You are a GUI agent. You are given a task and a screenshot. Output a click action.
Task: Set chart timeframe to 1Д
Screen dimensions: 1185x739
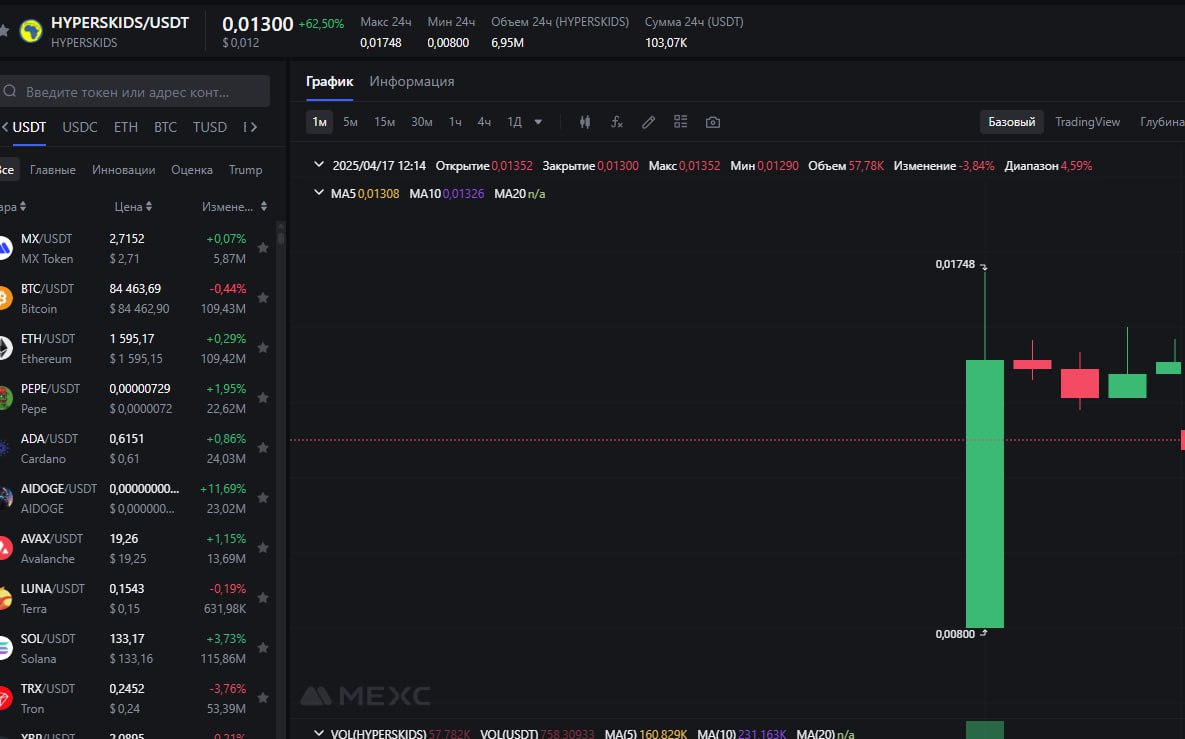coord(515,122)
